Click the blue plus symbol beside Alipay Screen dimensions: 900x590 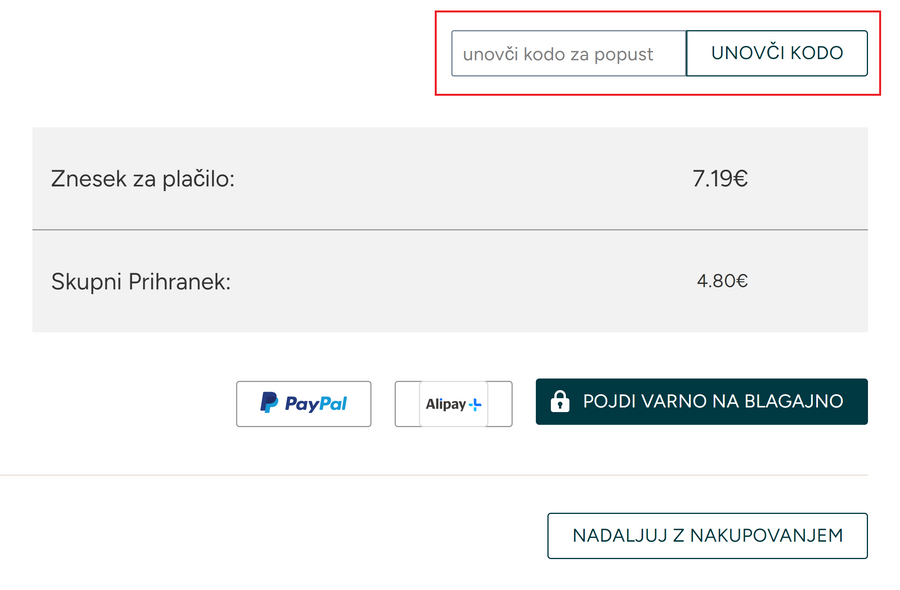pos(475,404)
